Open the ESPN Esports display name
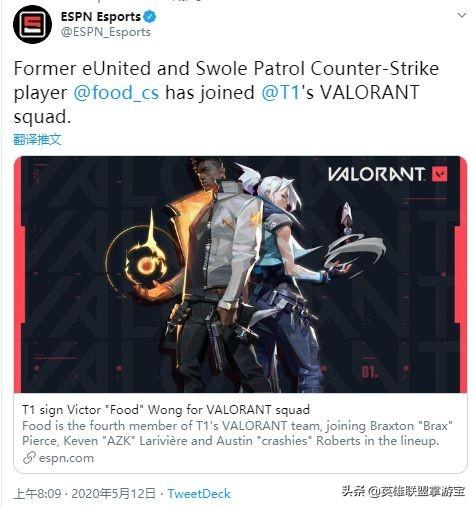Image resolution: width=476 pixels, height=508 pixels. click(x=101, y=17)
